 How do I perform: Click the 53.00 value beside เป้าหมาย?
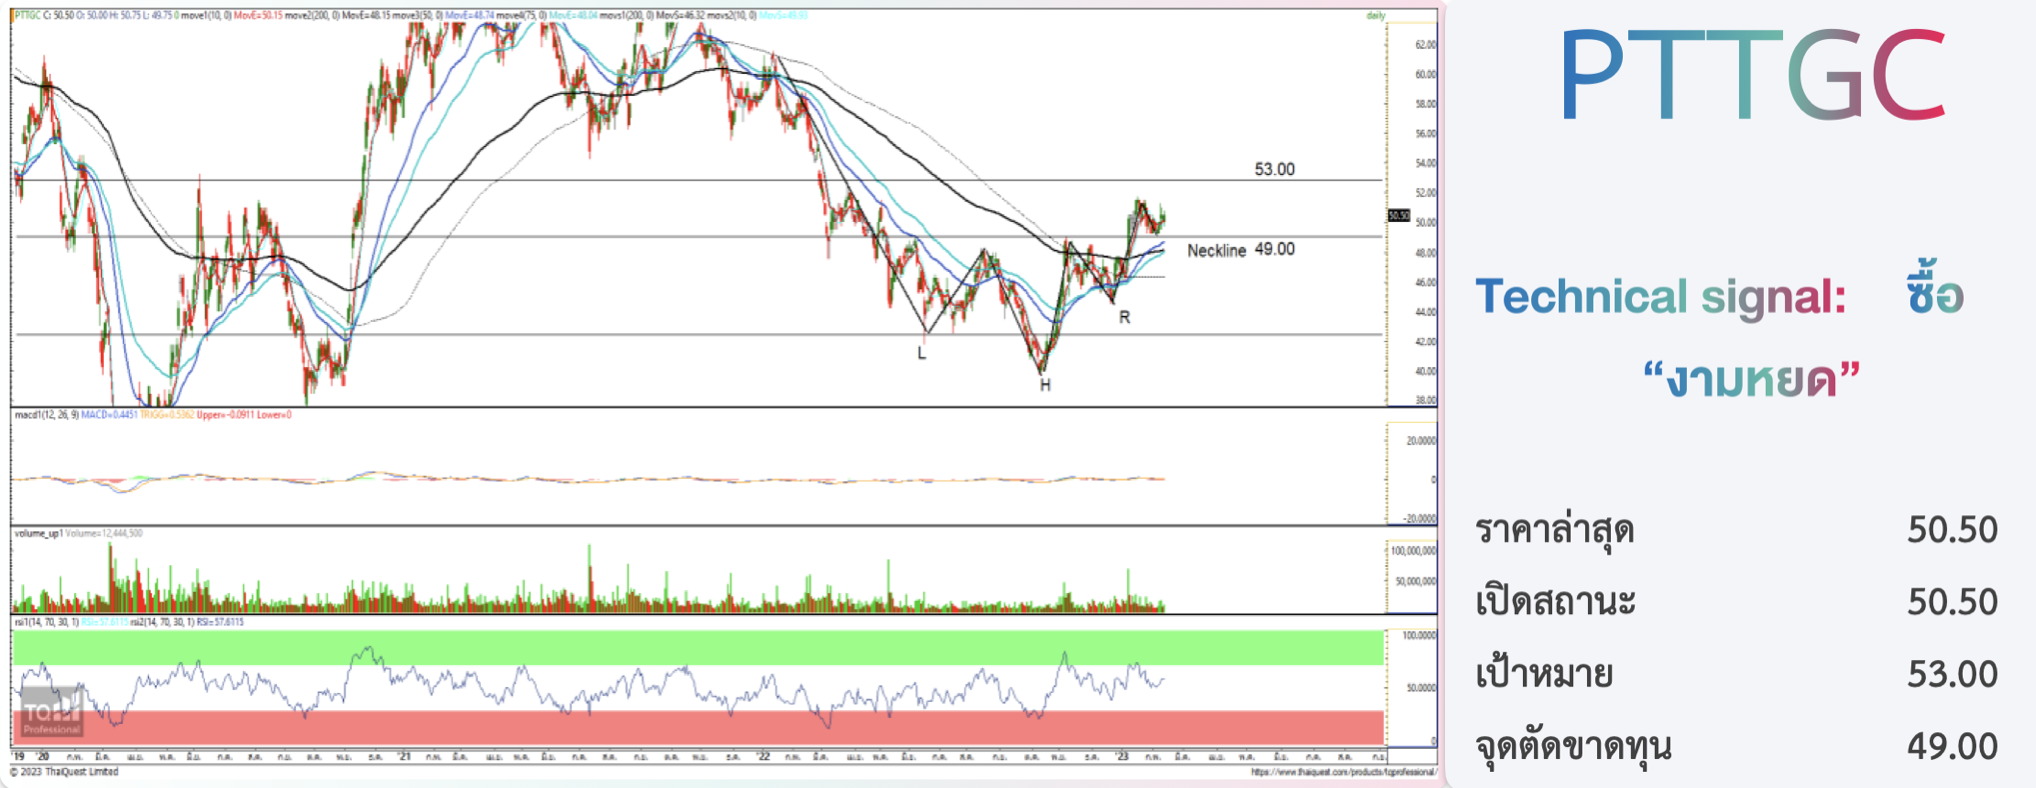(x=1952, y=674)
